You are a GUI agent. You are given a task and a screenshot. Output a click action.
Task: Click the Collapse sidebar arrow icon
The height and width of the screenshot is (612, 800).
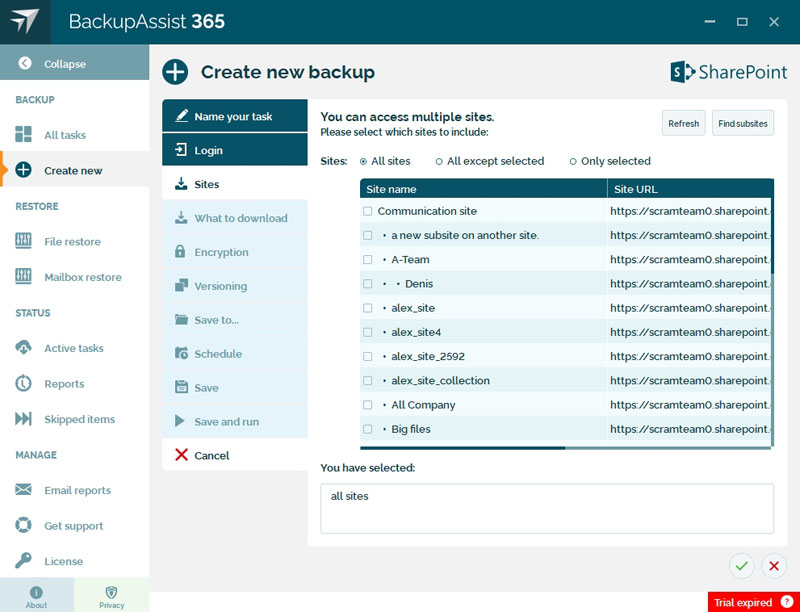click(24, 63)
